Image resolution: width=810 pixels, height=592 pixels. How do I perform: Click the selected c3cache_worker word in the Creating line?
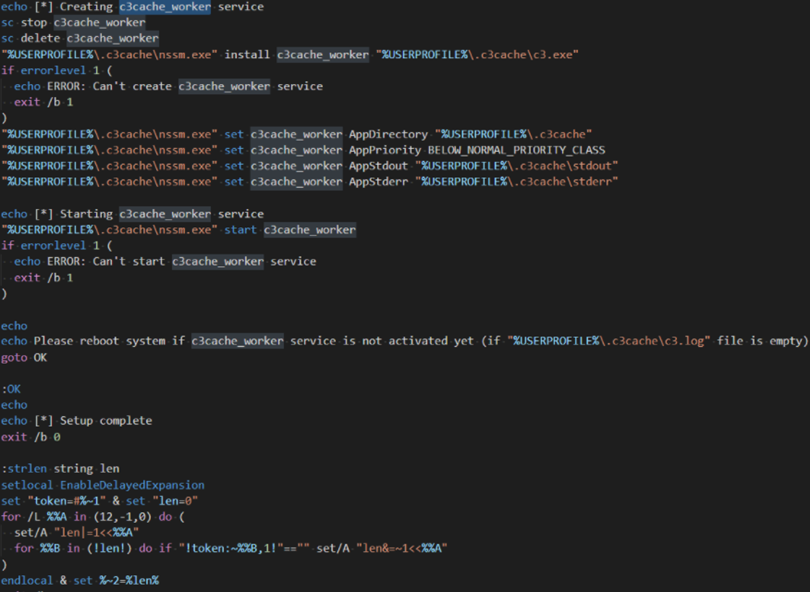tap(165, 7)
